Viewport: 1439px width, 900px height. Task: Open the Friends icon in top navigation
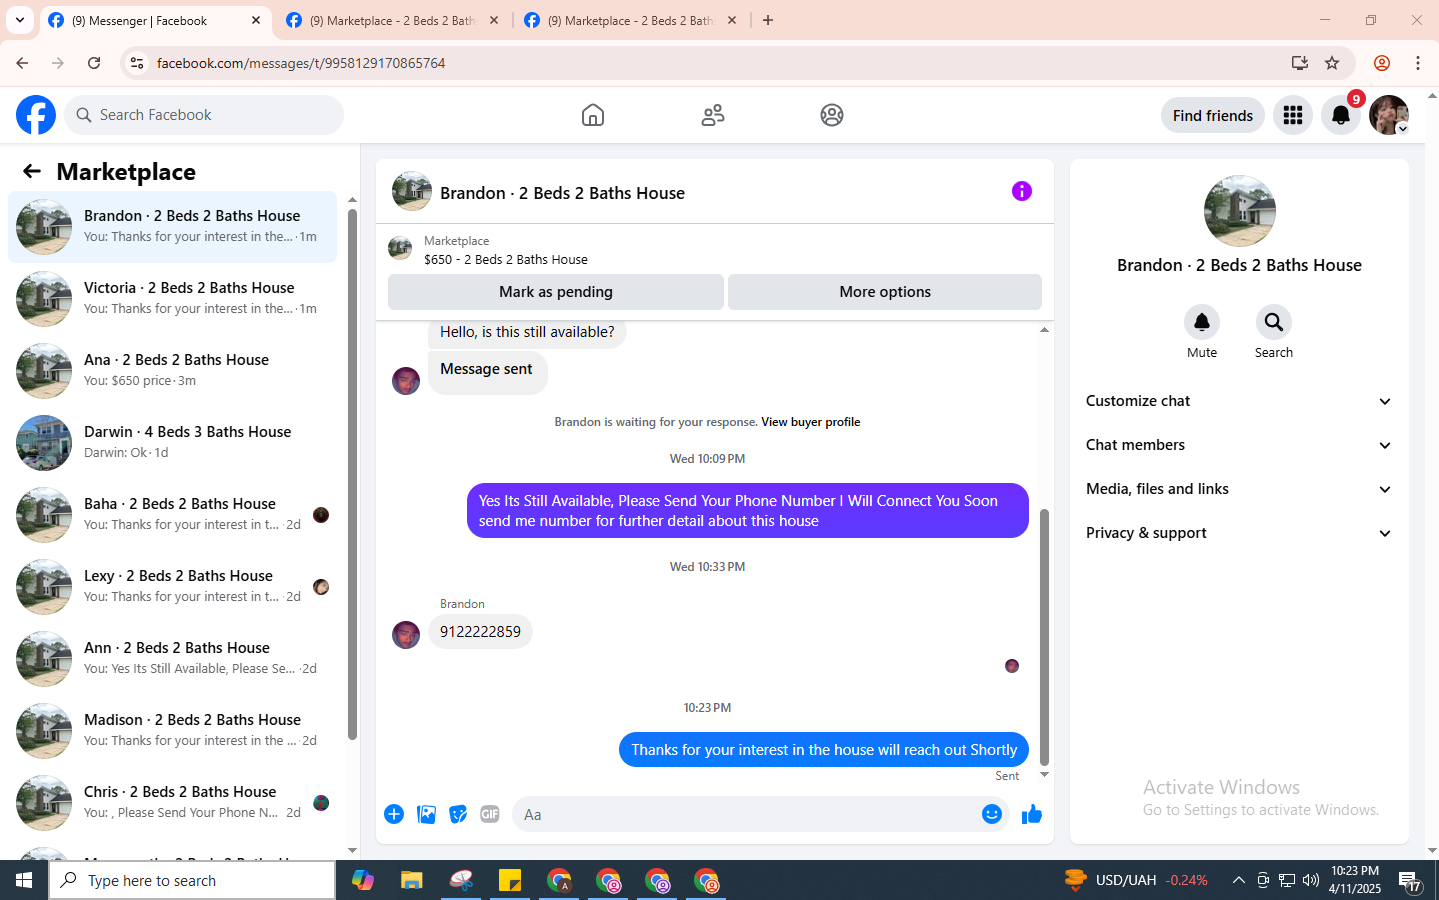coord(713,115)
